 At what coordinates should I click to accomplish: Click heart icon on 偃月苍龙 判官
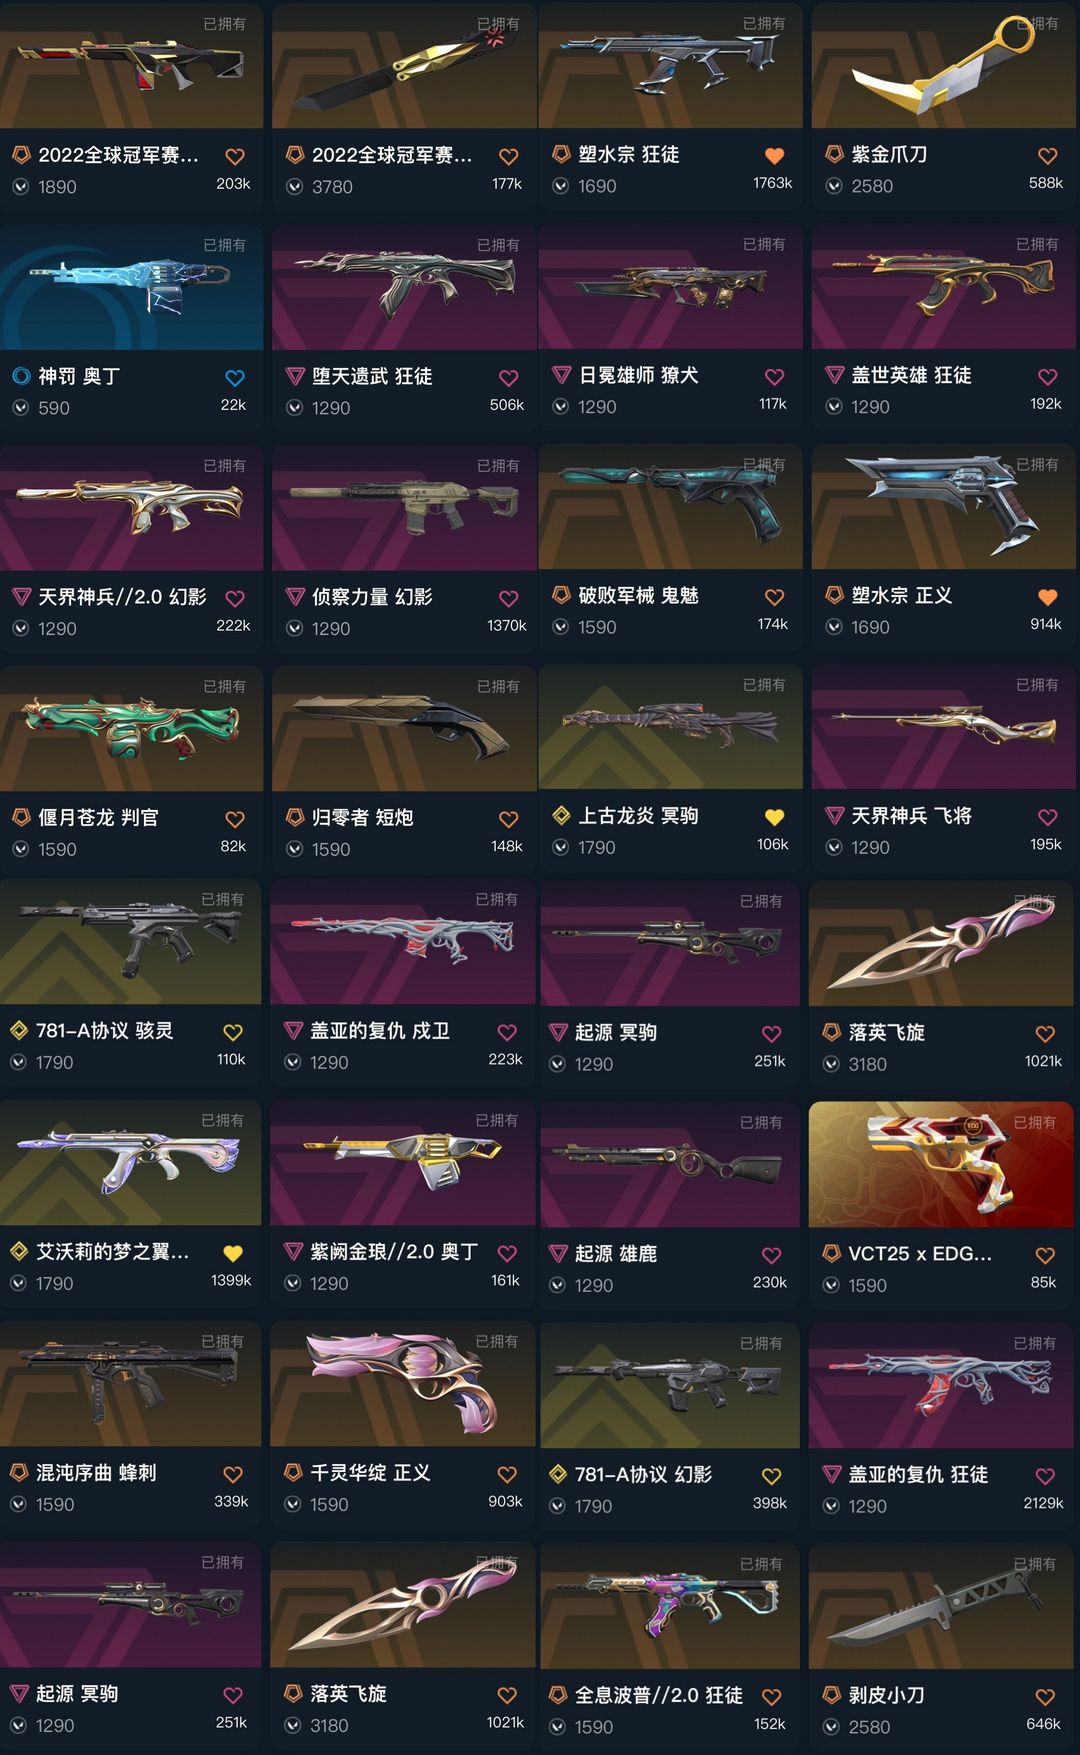pyautogui.click(x=234, y=820)
